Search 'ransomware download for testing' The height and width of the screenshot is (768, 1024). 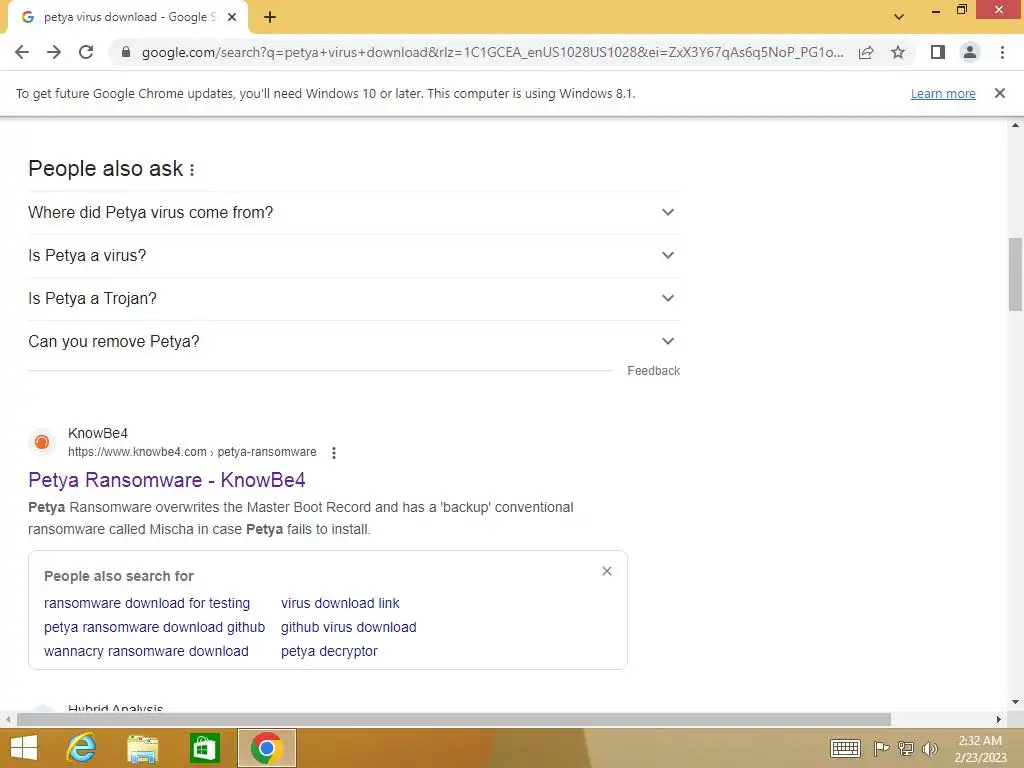[x=147, y=603]
